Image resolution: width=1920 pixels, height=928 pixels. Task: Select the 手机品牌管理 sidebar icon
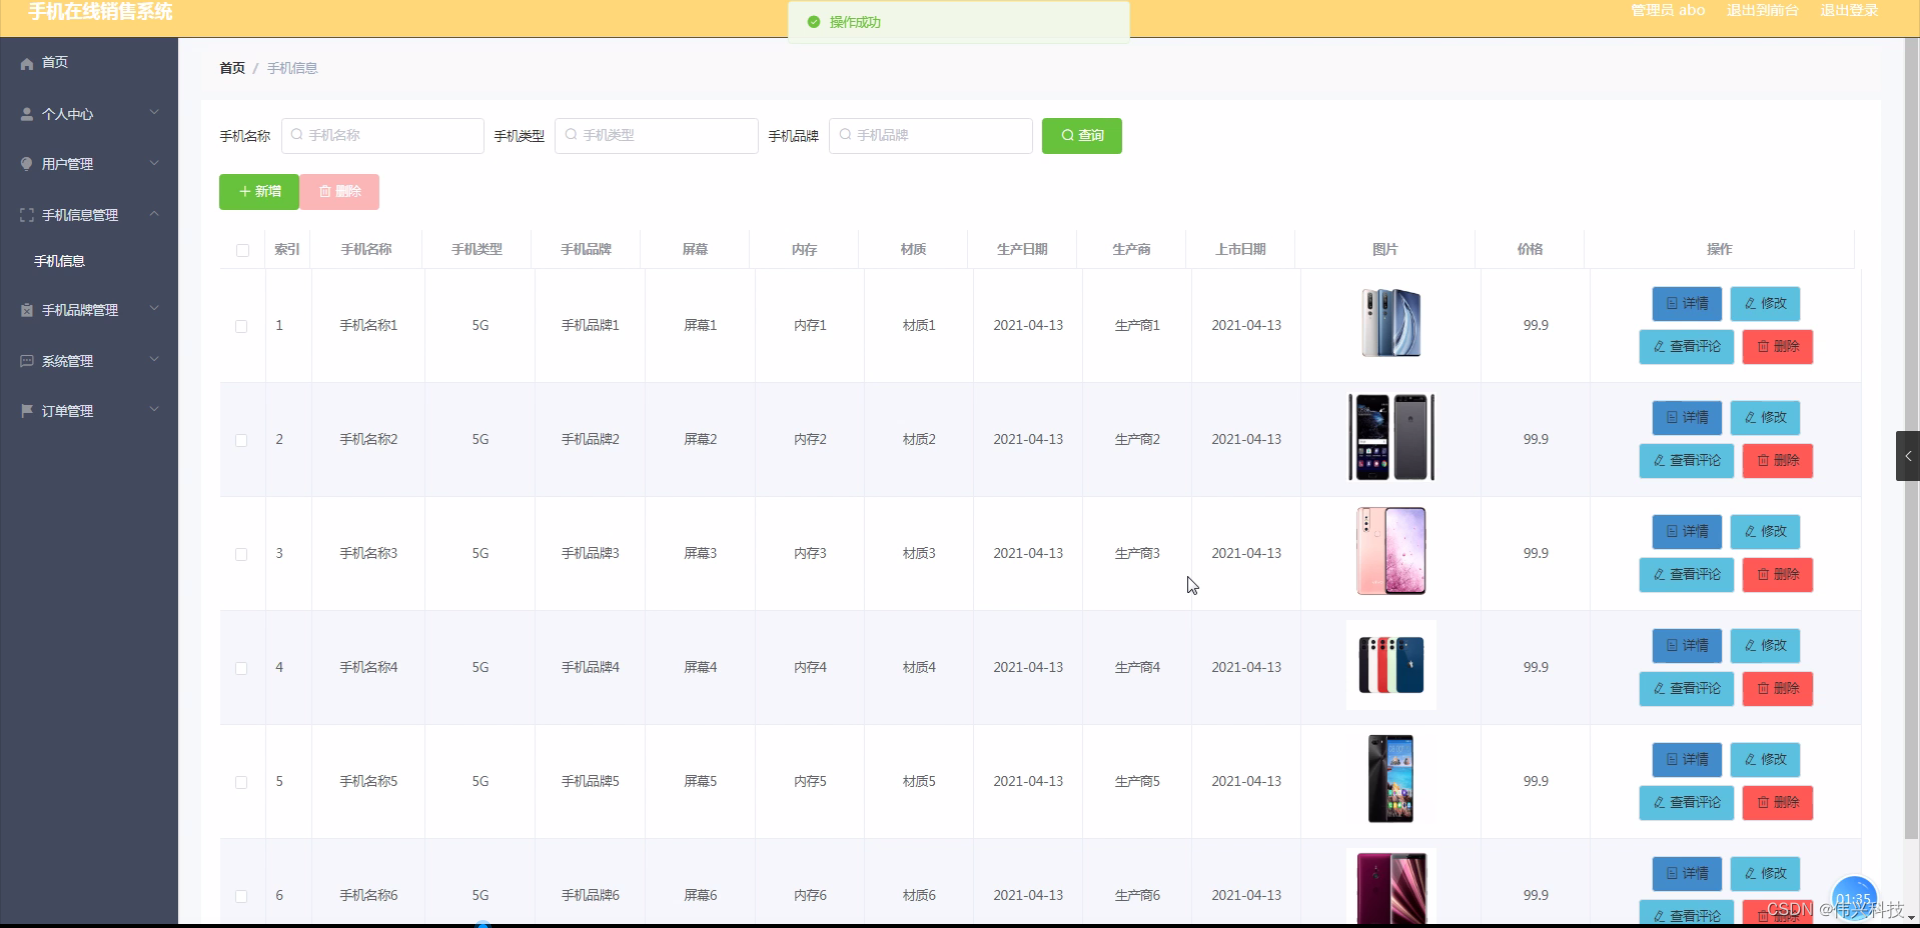tap(26, 310)
